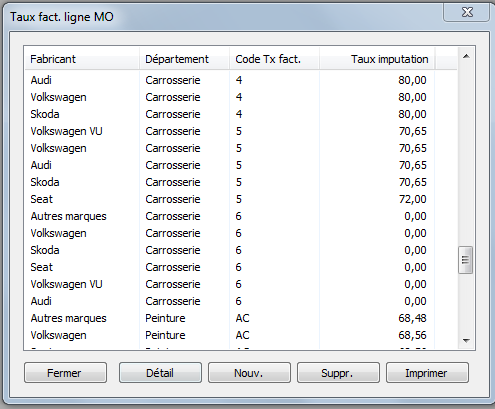Sort by the Département column header
The image size is (495, 409).
(x=184, y=59)
